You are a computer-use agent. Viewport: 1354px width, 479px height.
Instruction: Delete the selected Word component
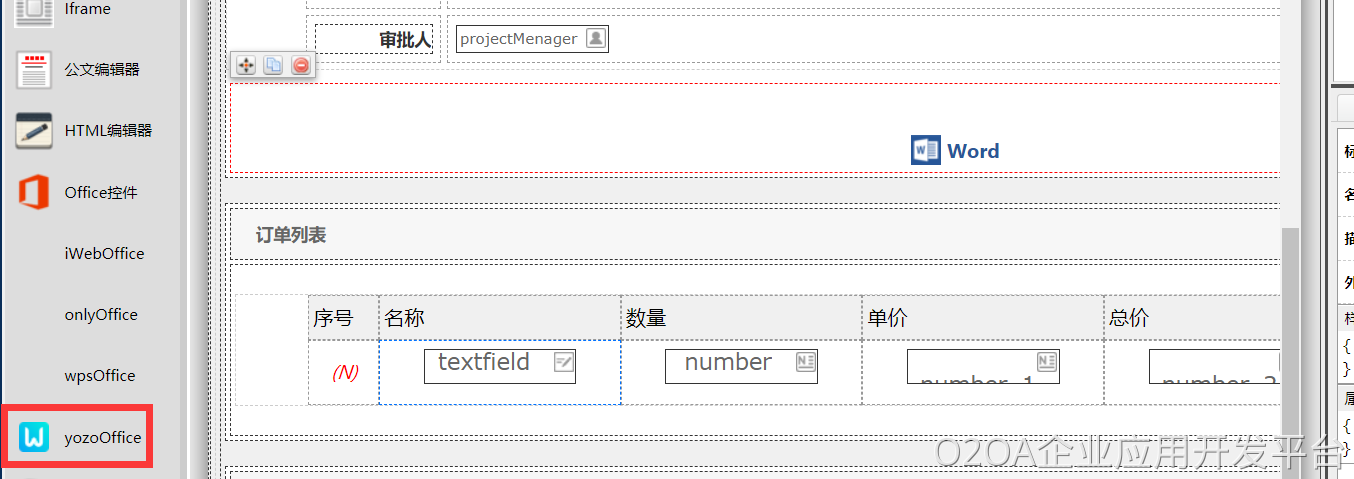[300, 66]
